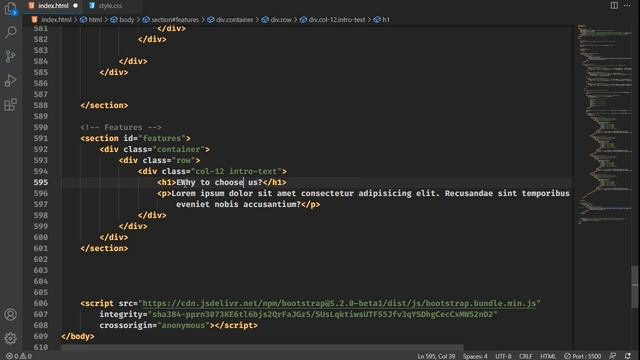Switch to the style.css tab

(110, 6)
